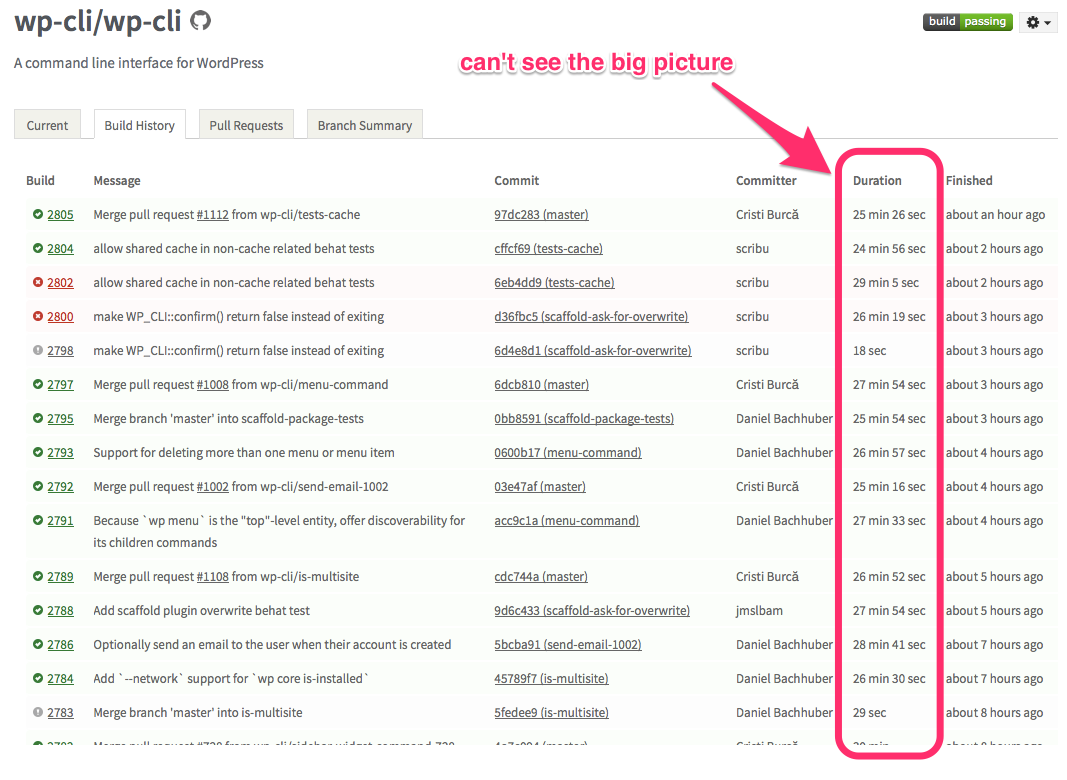The height and width of the screenshot is (780, 1067).
Task: Click failed status icon for build 2800
Action: [38, 316]
